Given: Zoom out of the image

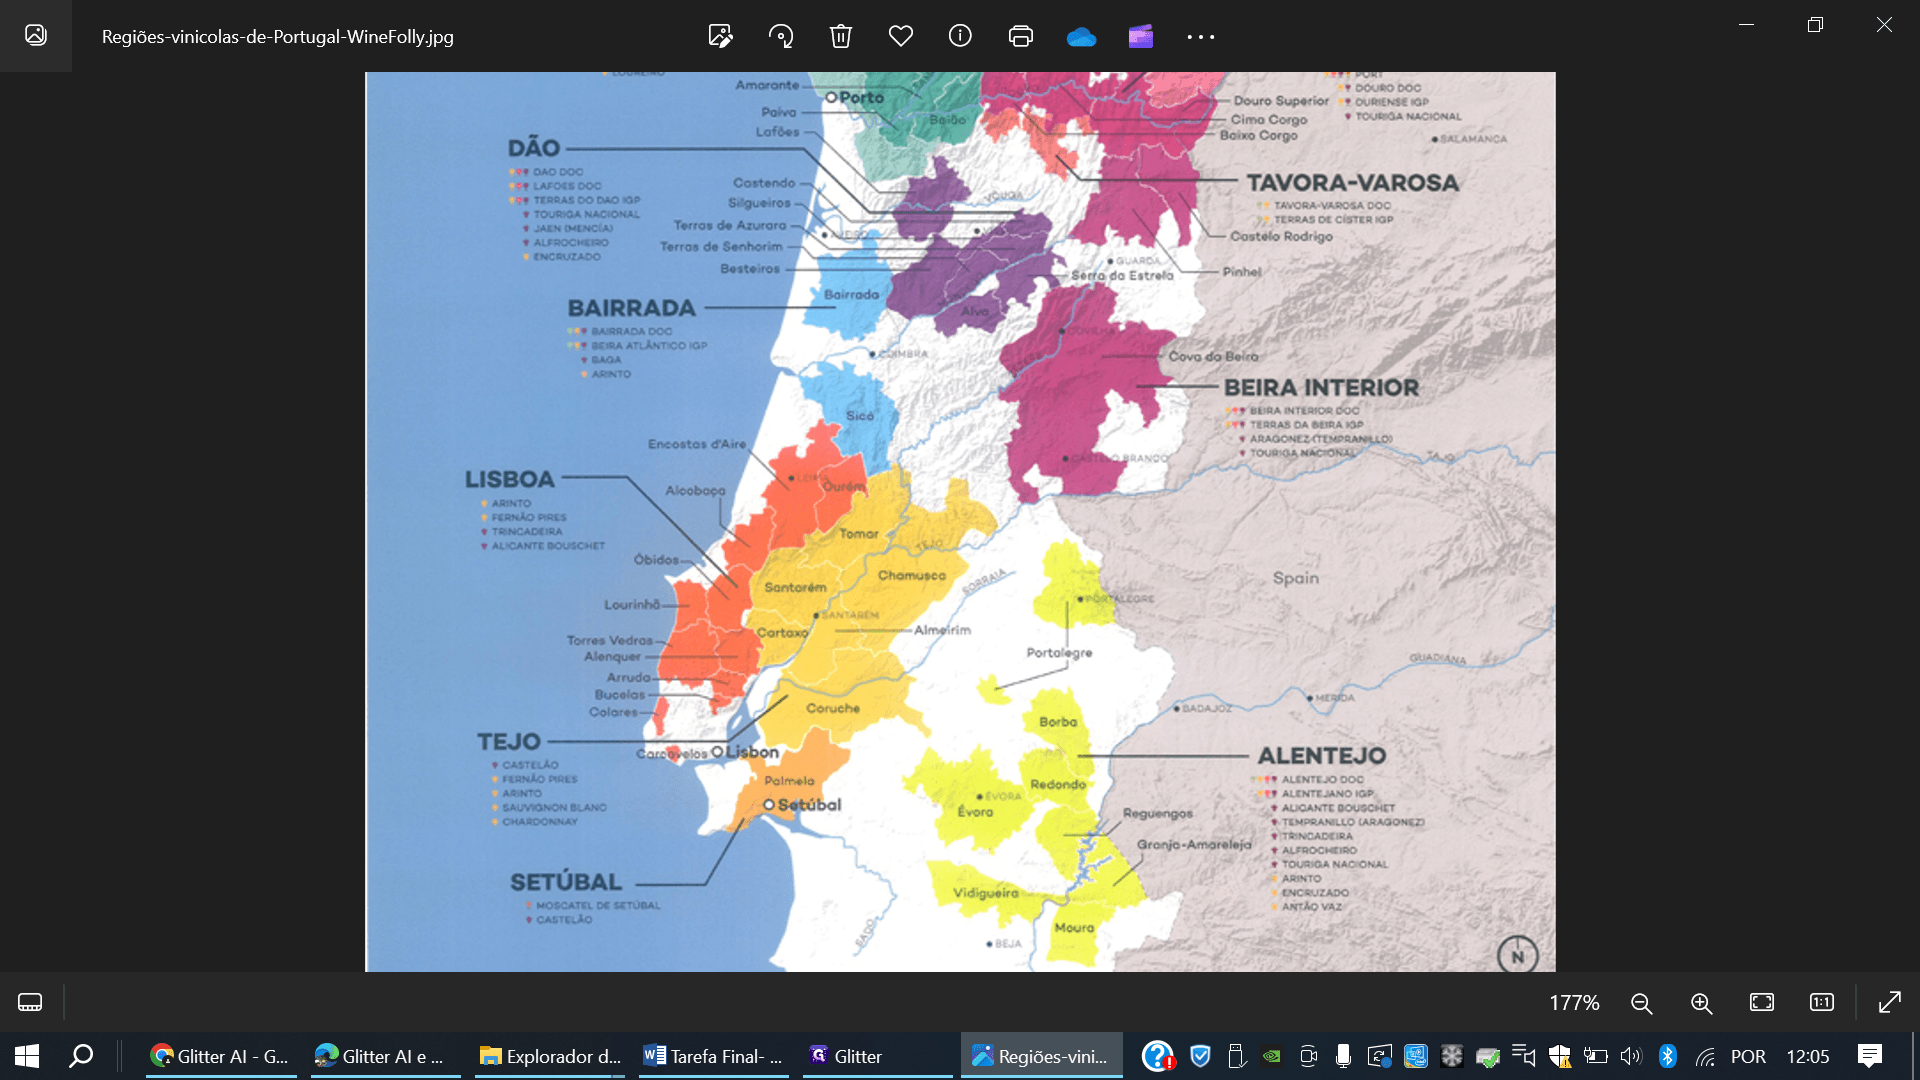Looking at the screenshot, I should (1641, 1003).
